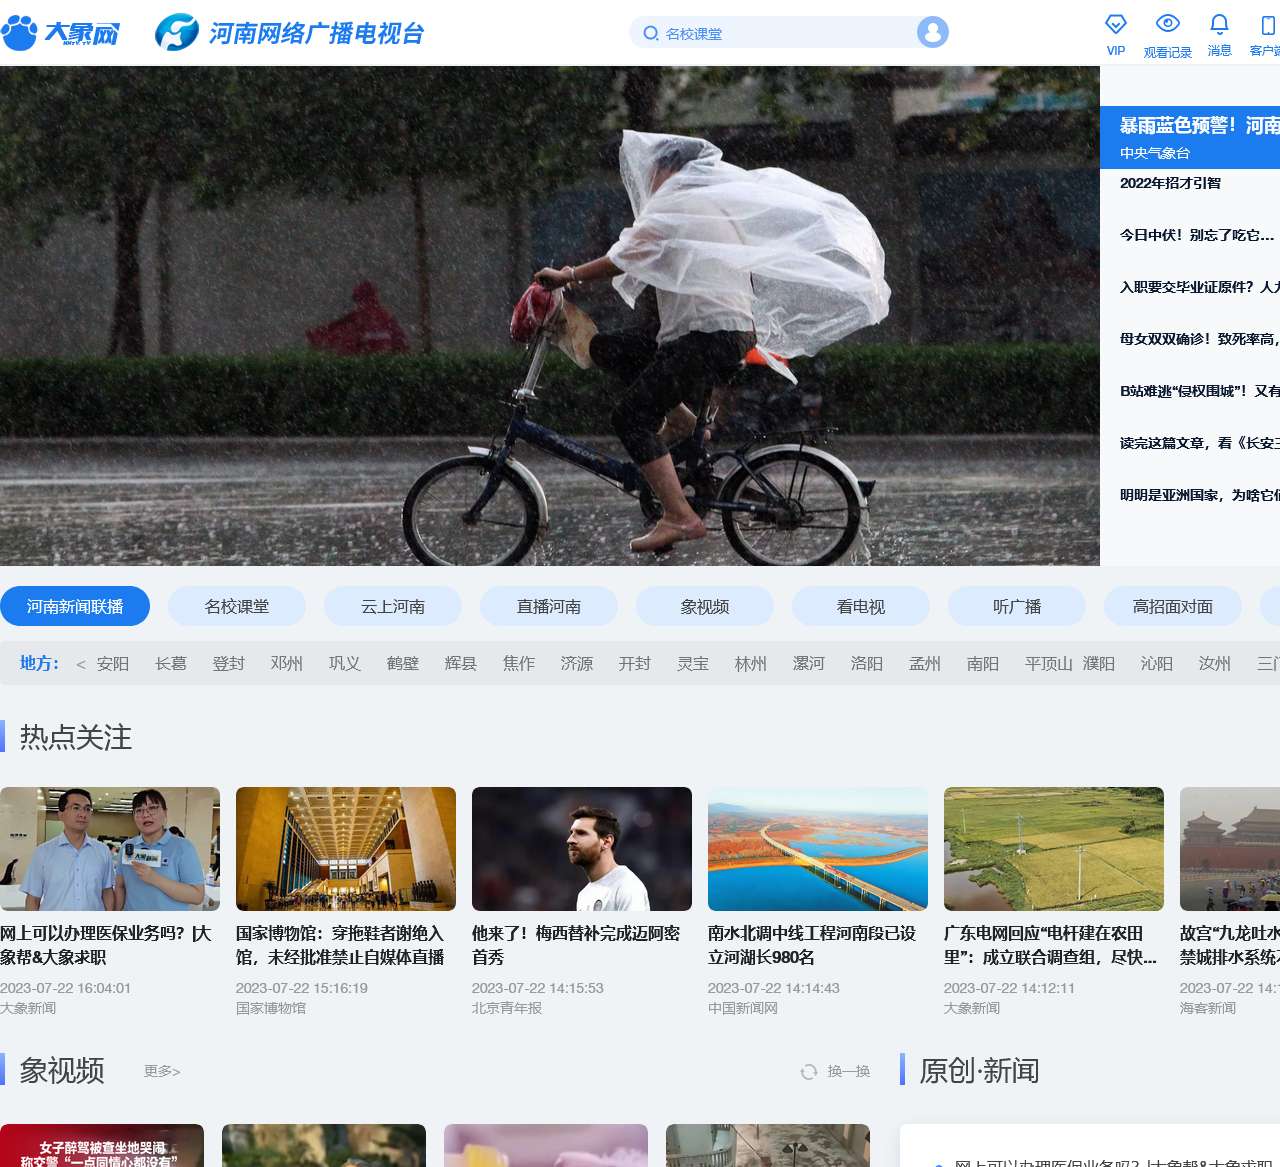Choose 洛阳 in the region list
The height and width of the screenshot is (1167, 1280).
[x=867, y=664]
